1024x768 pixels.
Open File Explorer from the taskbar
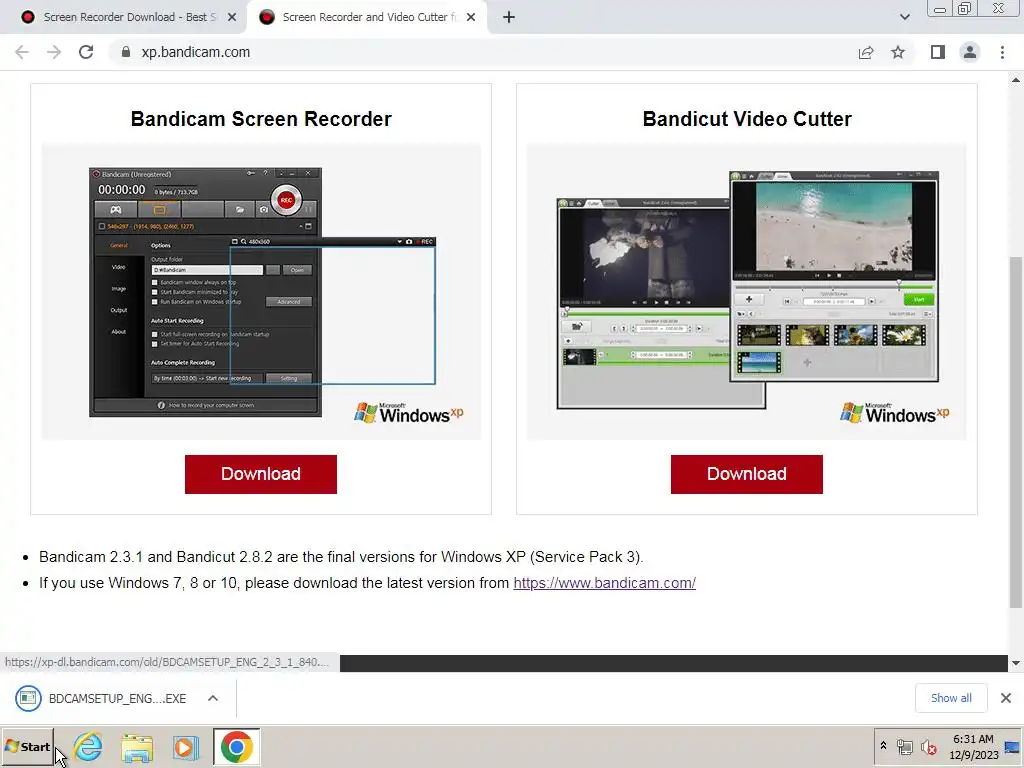(x=136, y=747)
